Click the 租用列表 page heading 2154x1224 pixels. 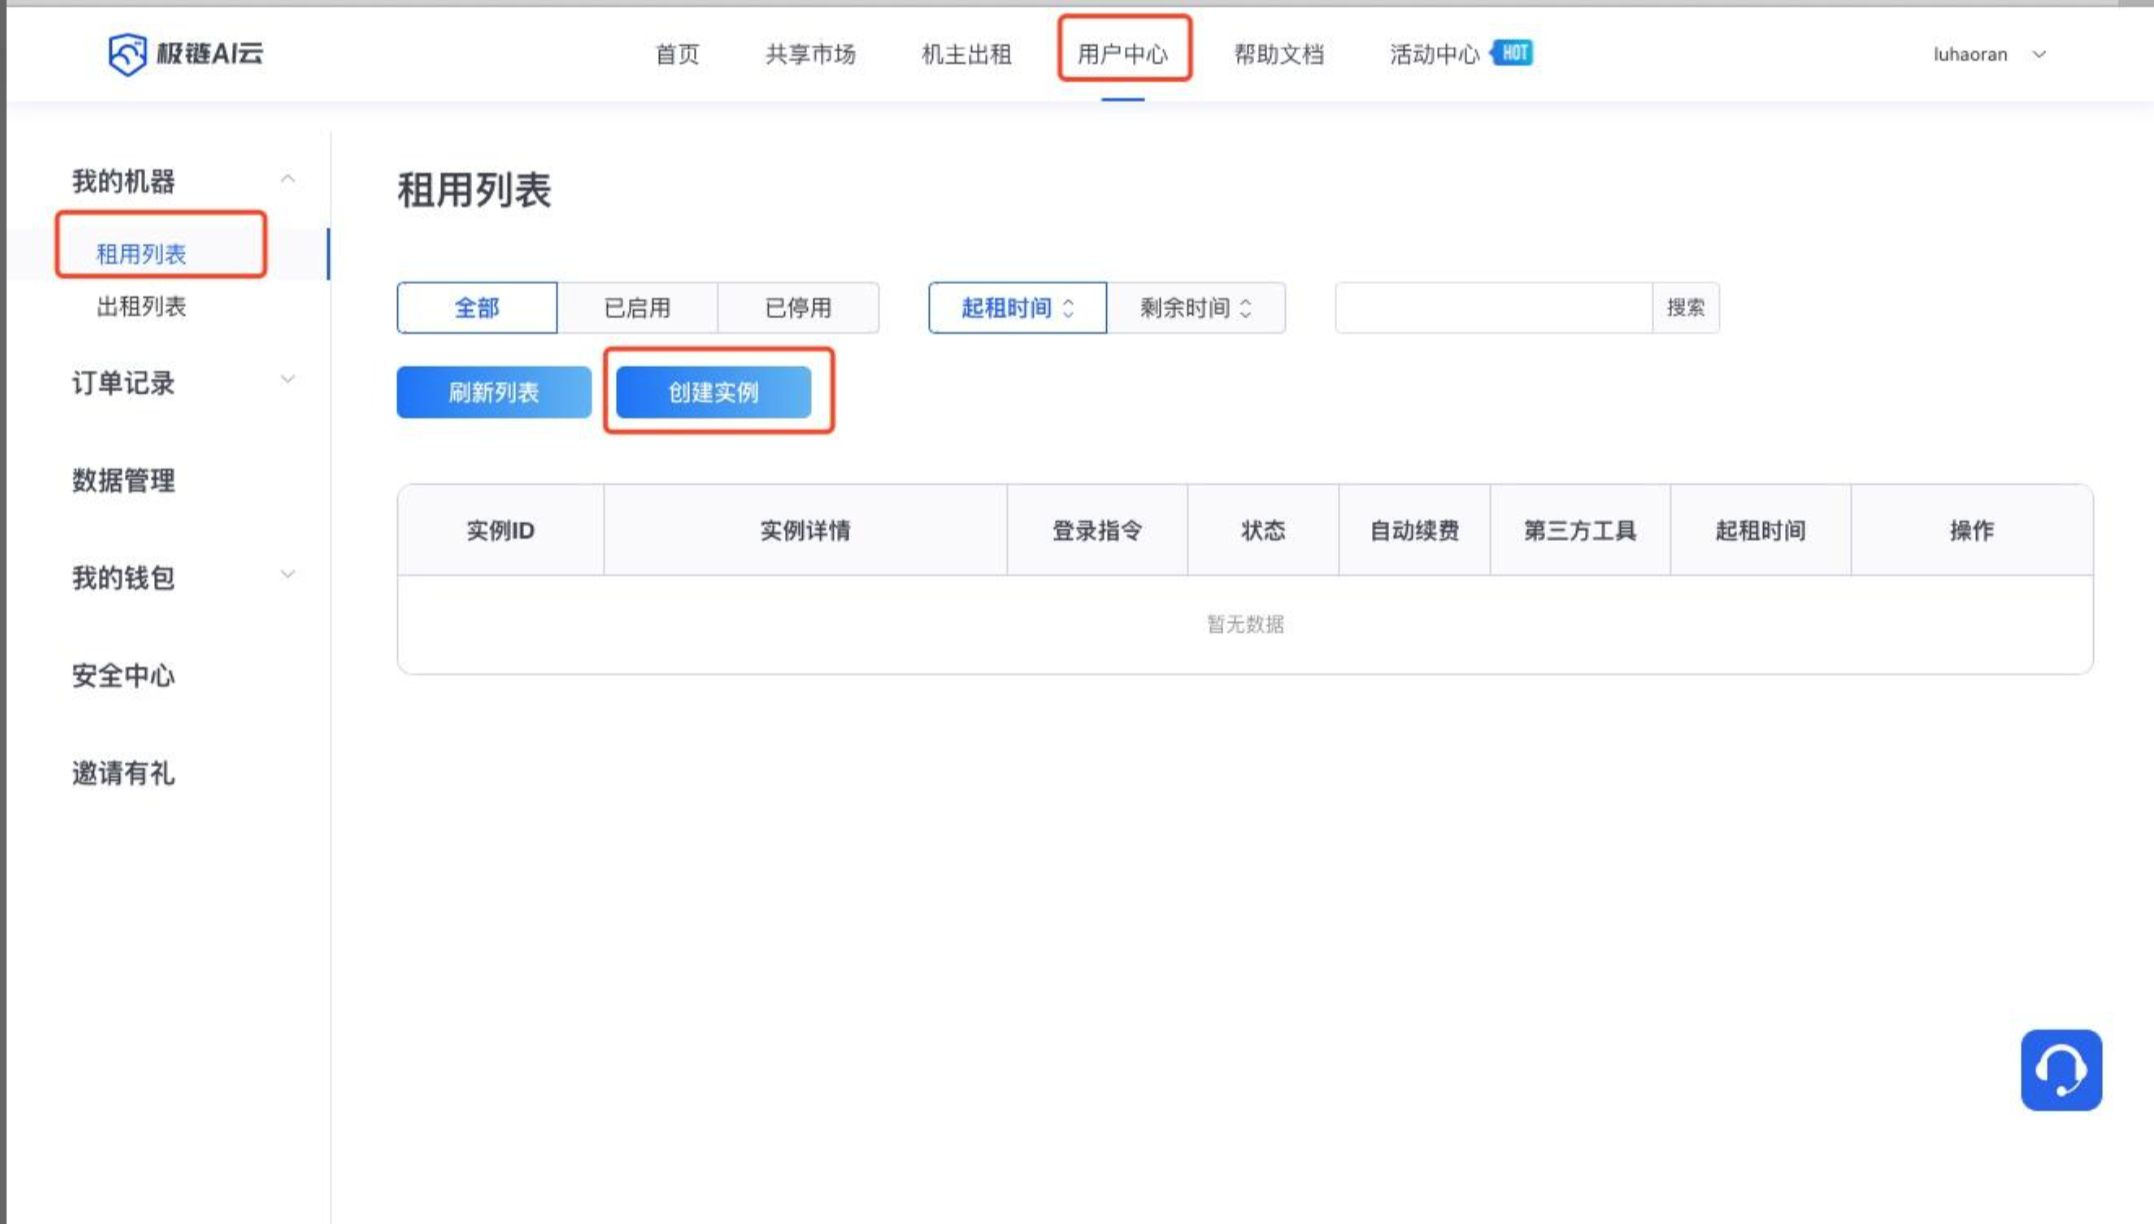[474, 190]
